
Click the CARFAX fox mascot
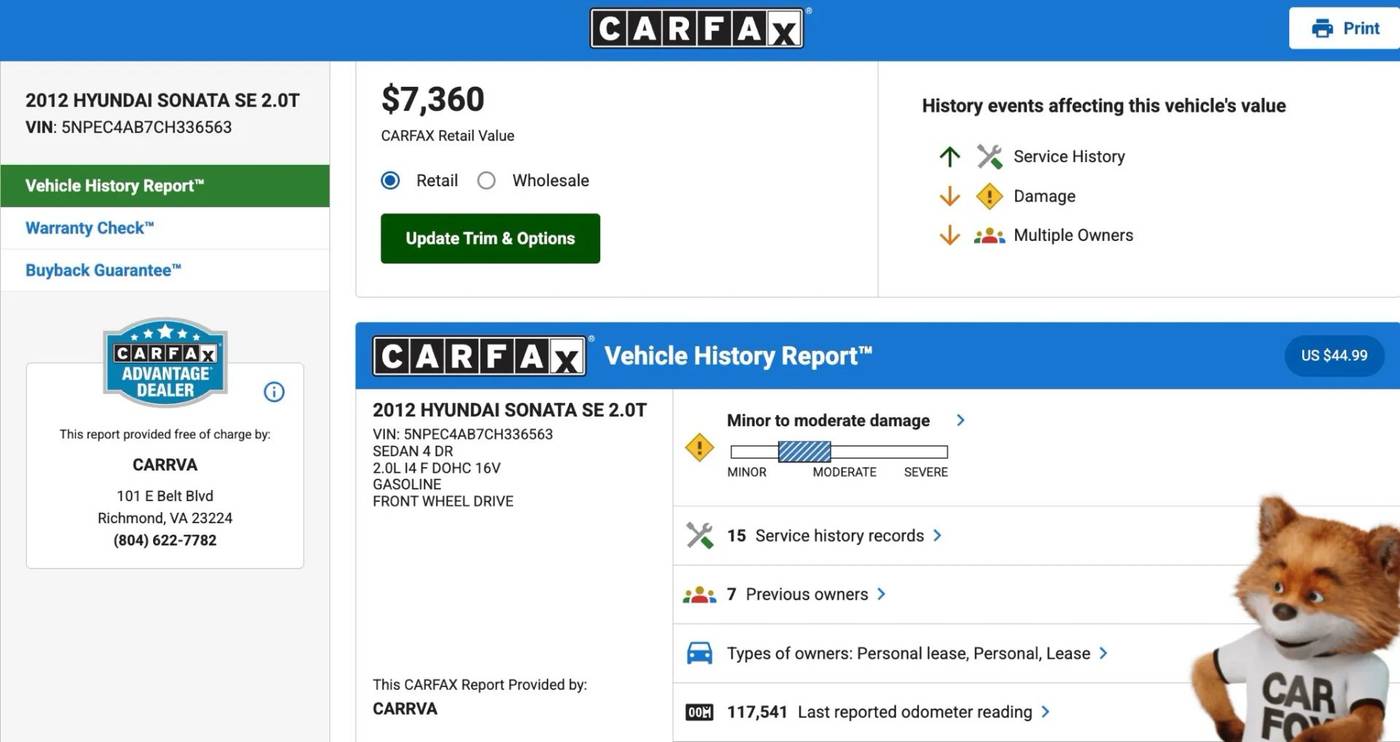coord(1297,619)
